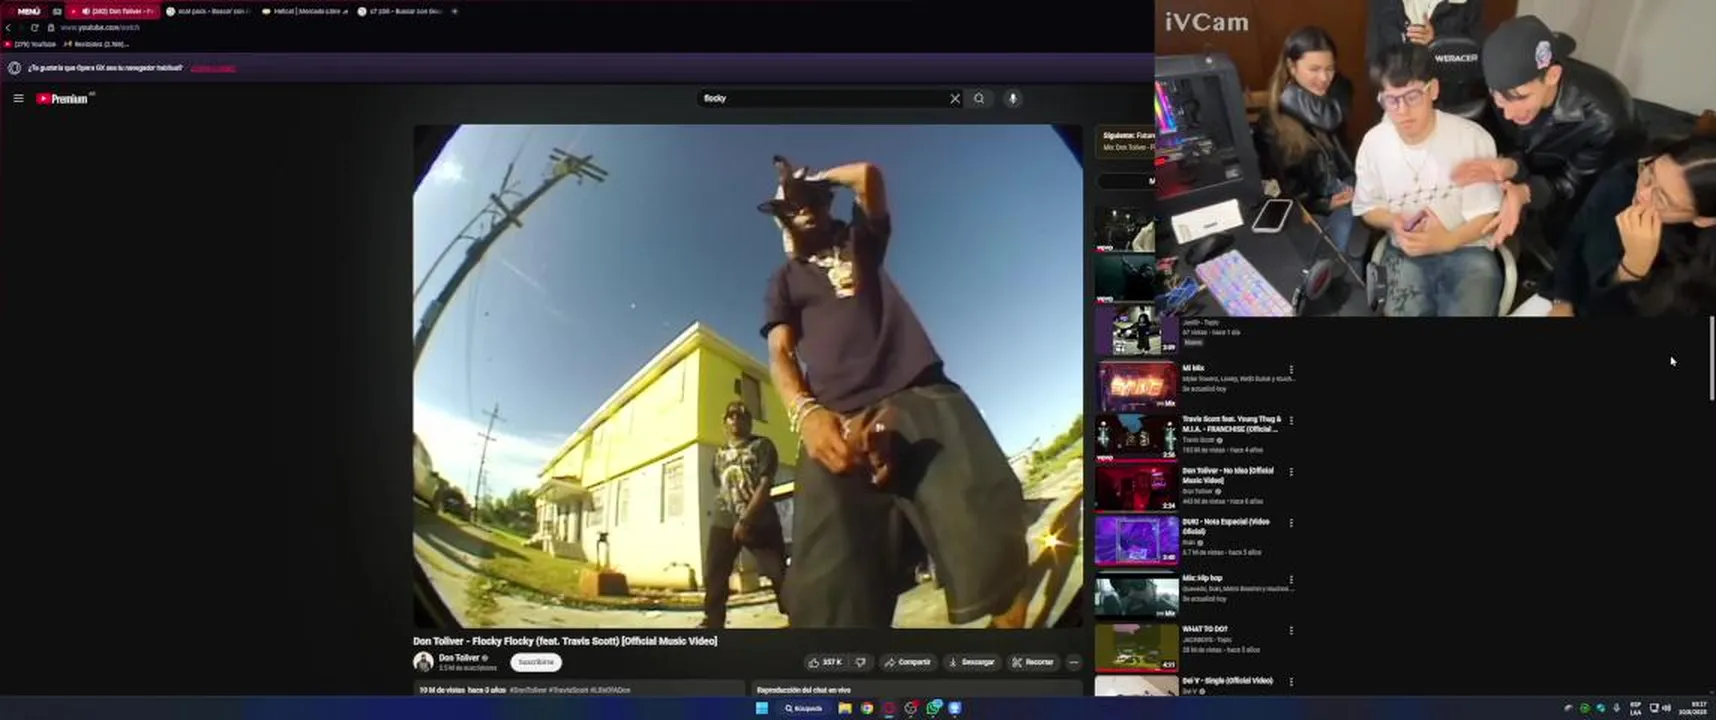Clip the video with Recortar
The height and width of the screenshot is (720, 1716).
click(x=1032, y=662)
